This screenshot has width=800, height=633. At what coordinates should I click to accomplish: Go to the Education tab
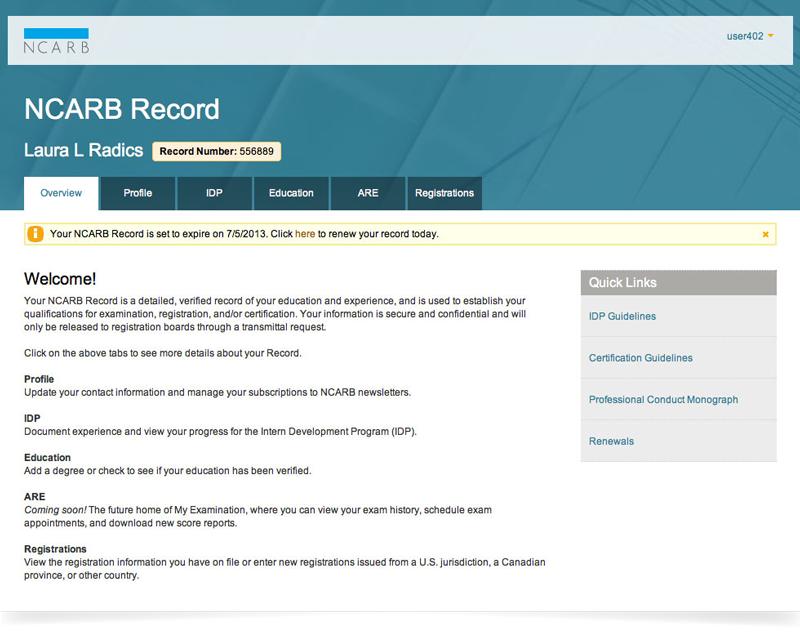tap(291, 193)
